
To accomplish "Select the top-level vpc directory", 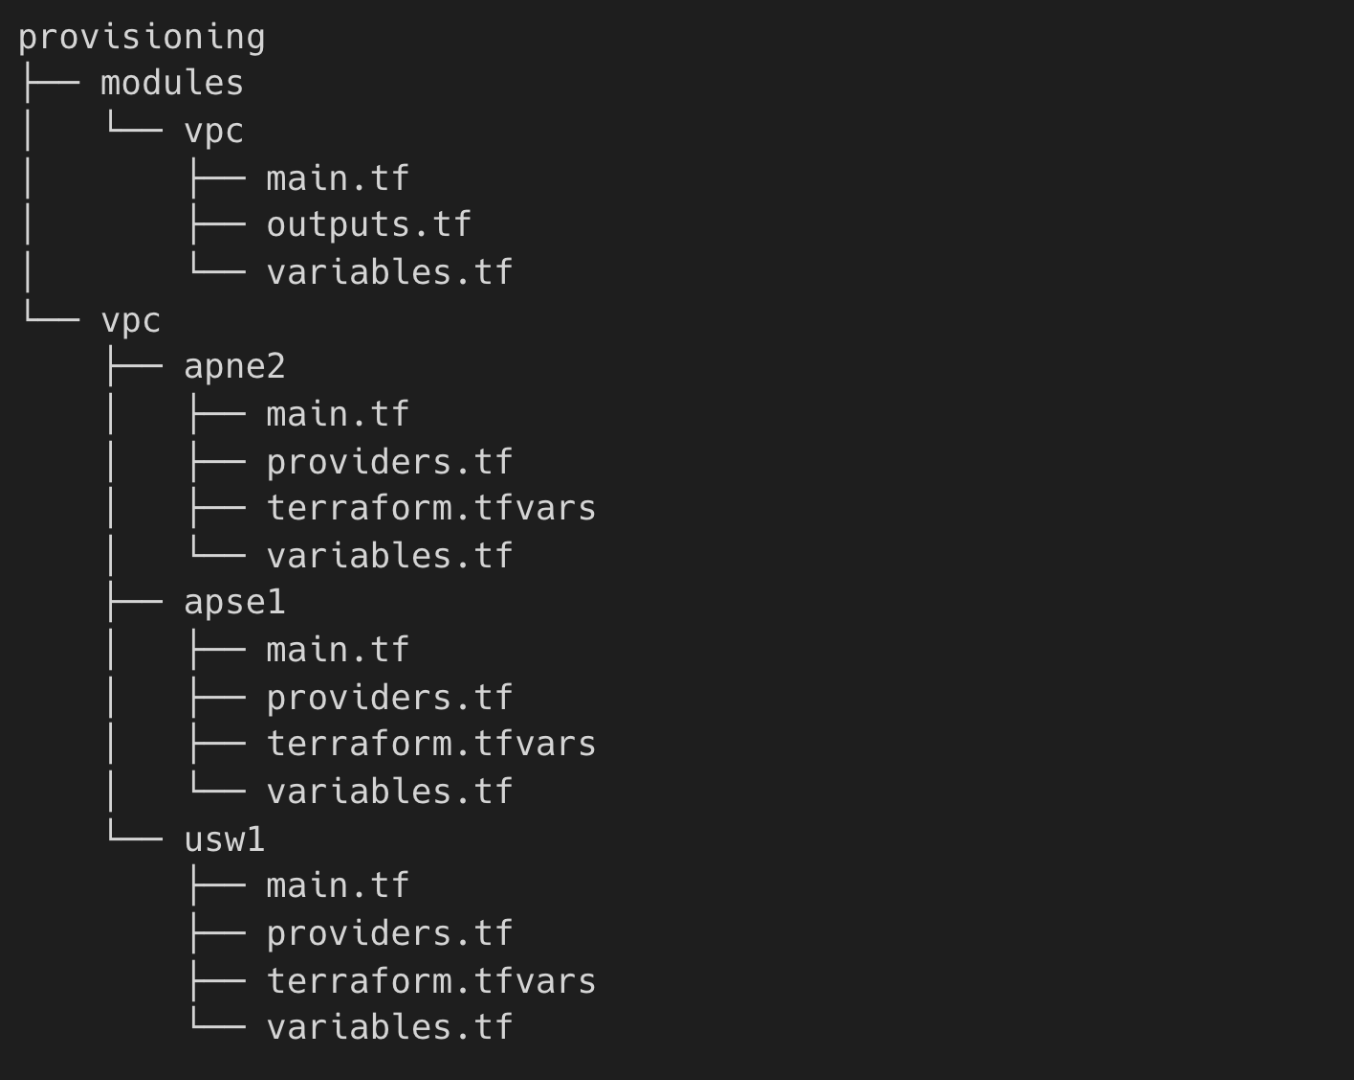I will 130,320.
